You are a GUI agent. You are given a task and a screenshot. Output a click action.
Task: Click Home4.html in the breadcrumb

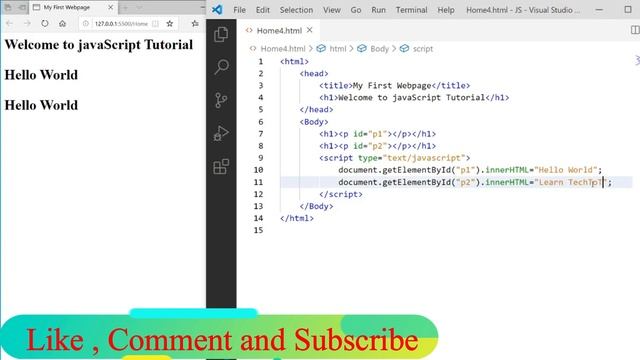(282, 49)
